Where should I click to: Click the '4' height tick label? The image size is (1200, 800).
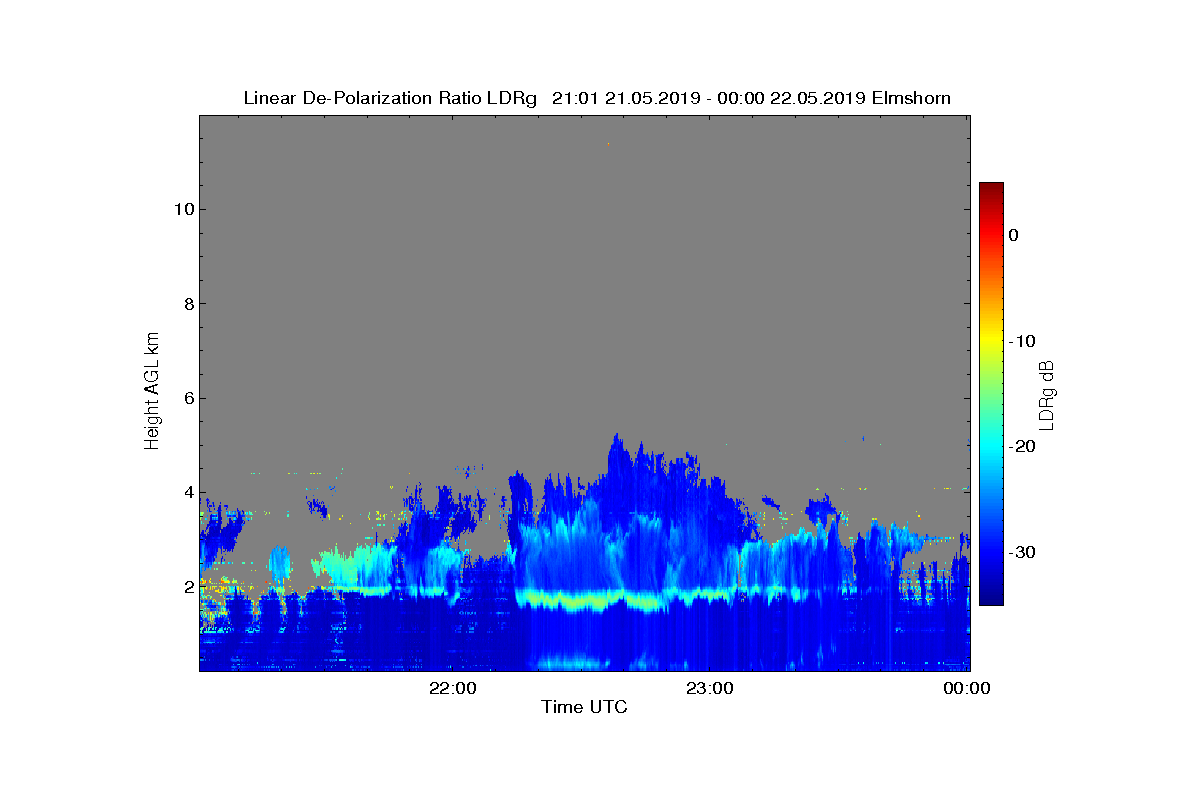click(x=187, y=492)
